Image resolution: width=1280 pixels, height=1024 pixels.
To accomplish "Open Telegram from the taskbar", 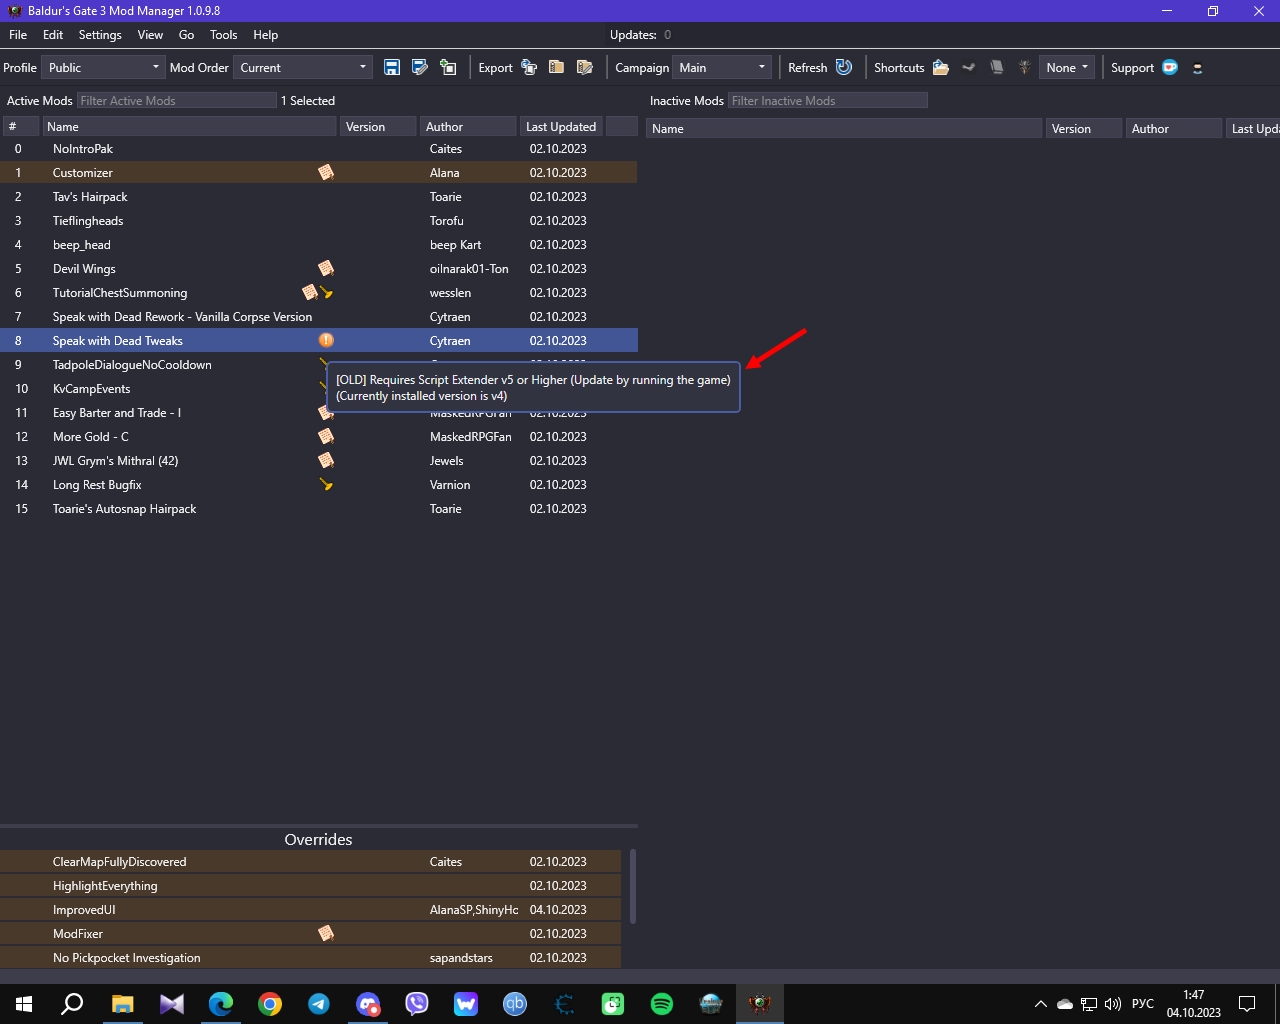I will [319, 1004].
